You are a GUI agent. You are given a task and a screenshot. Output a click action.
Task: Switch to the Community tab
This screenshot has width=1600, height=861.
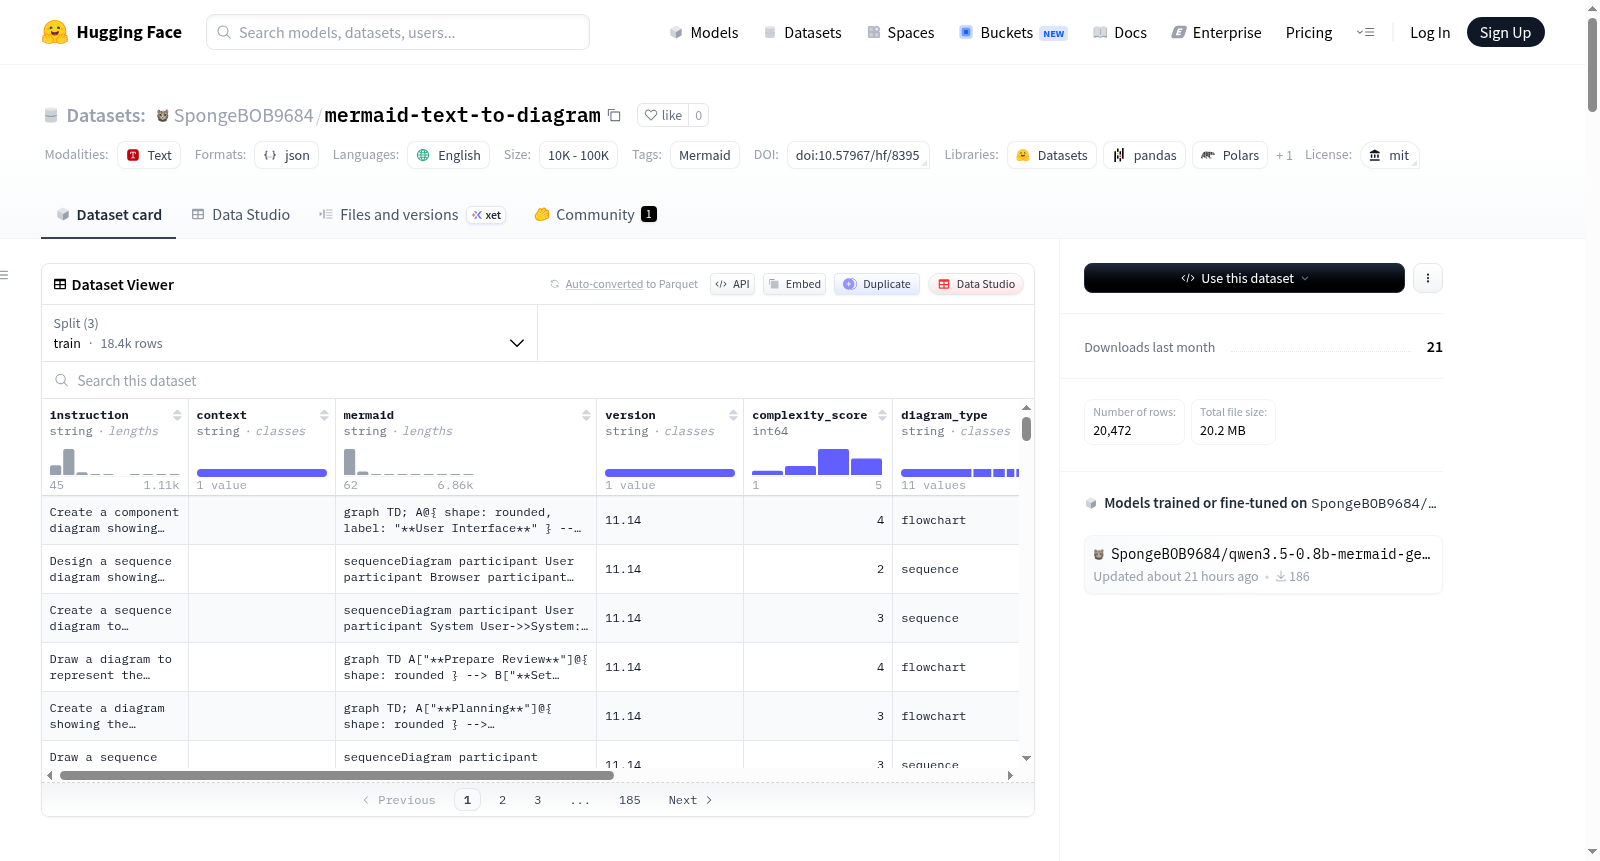click(595, 215)
